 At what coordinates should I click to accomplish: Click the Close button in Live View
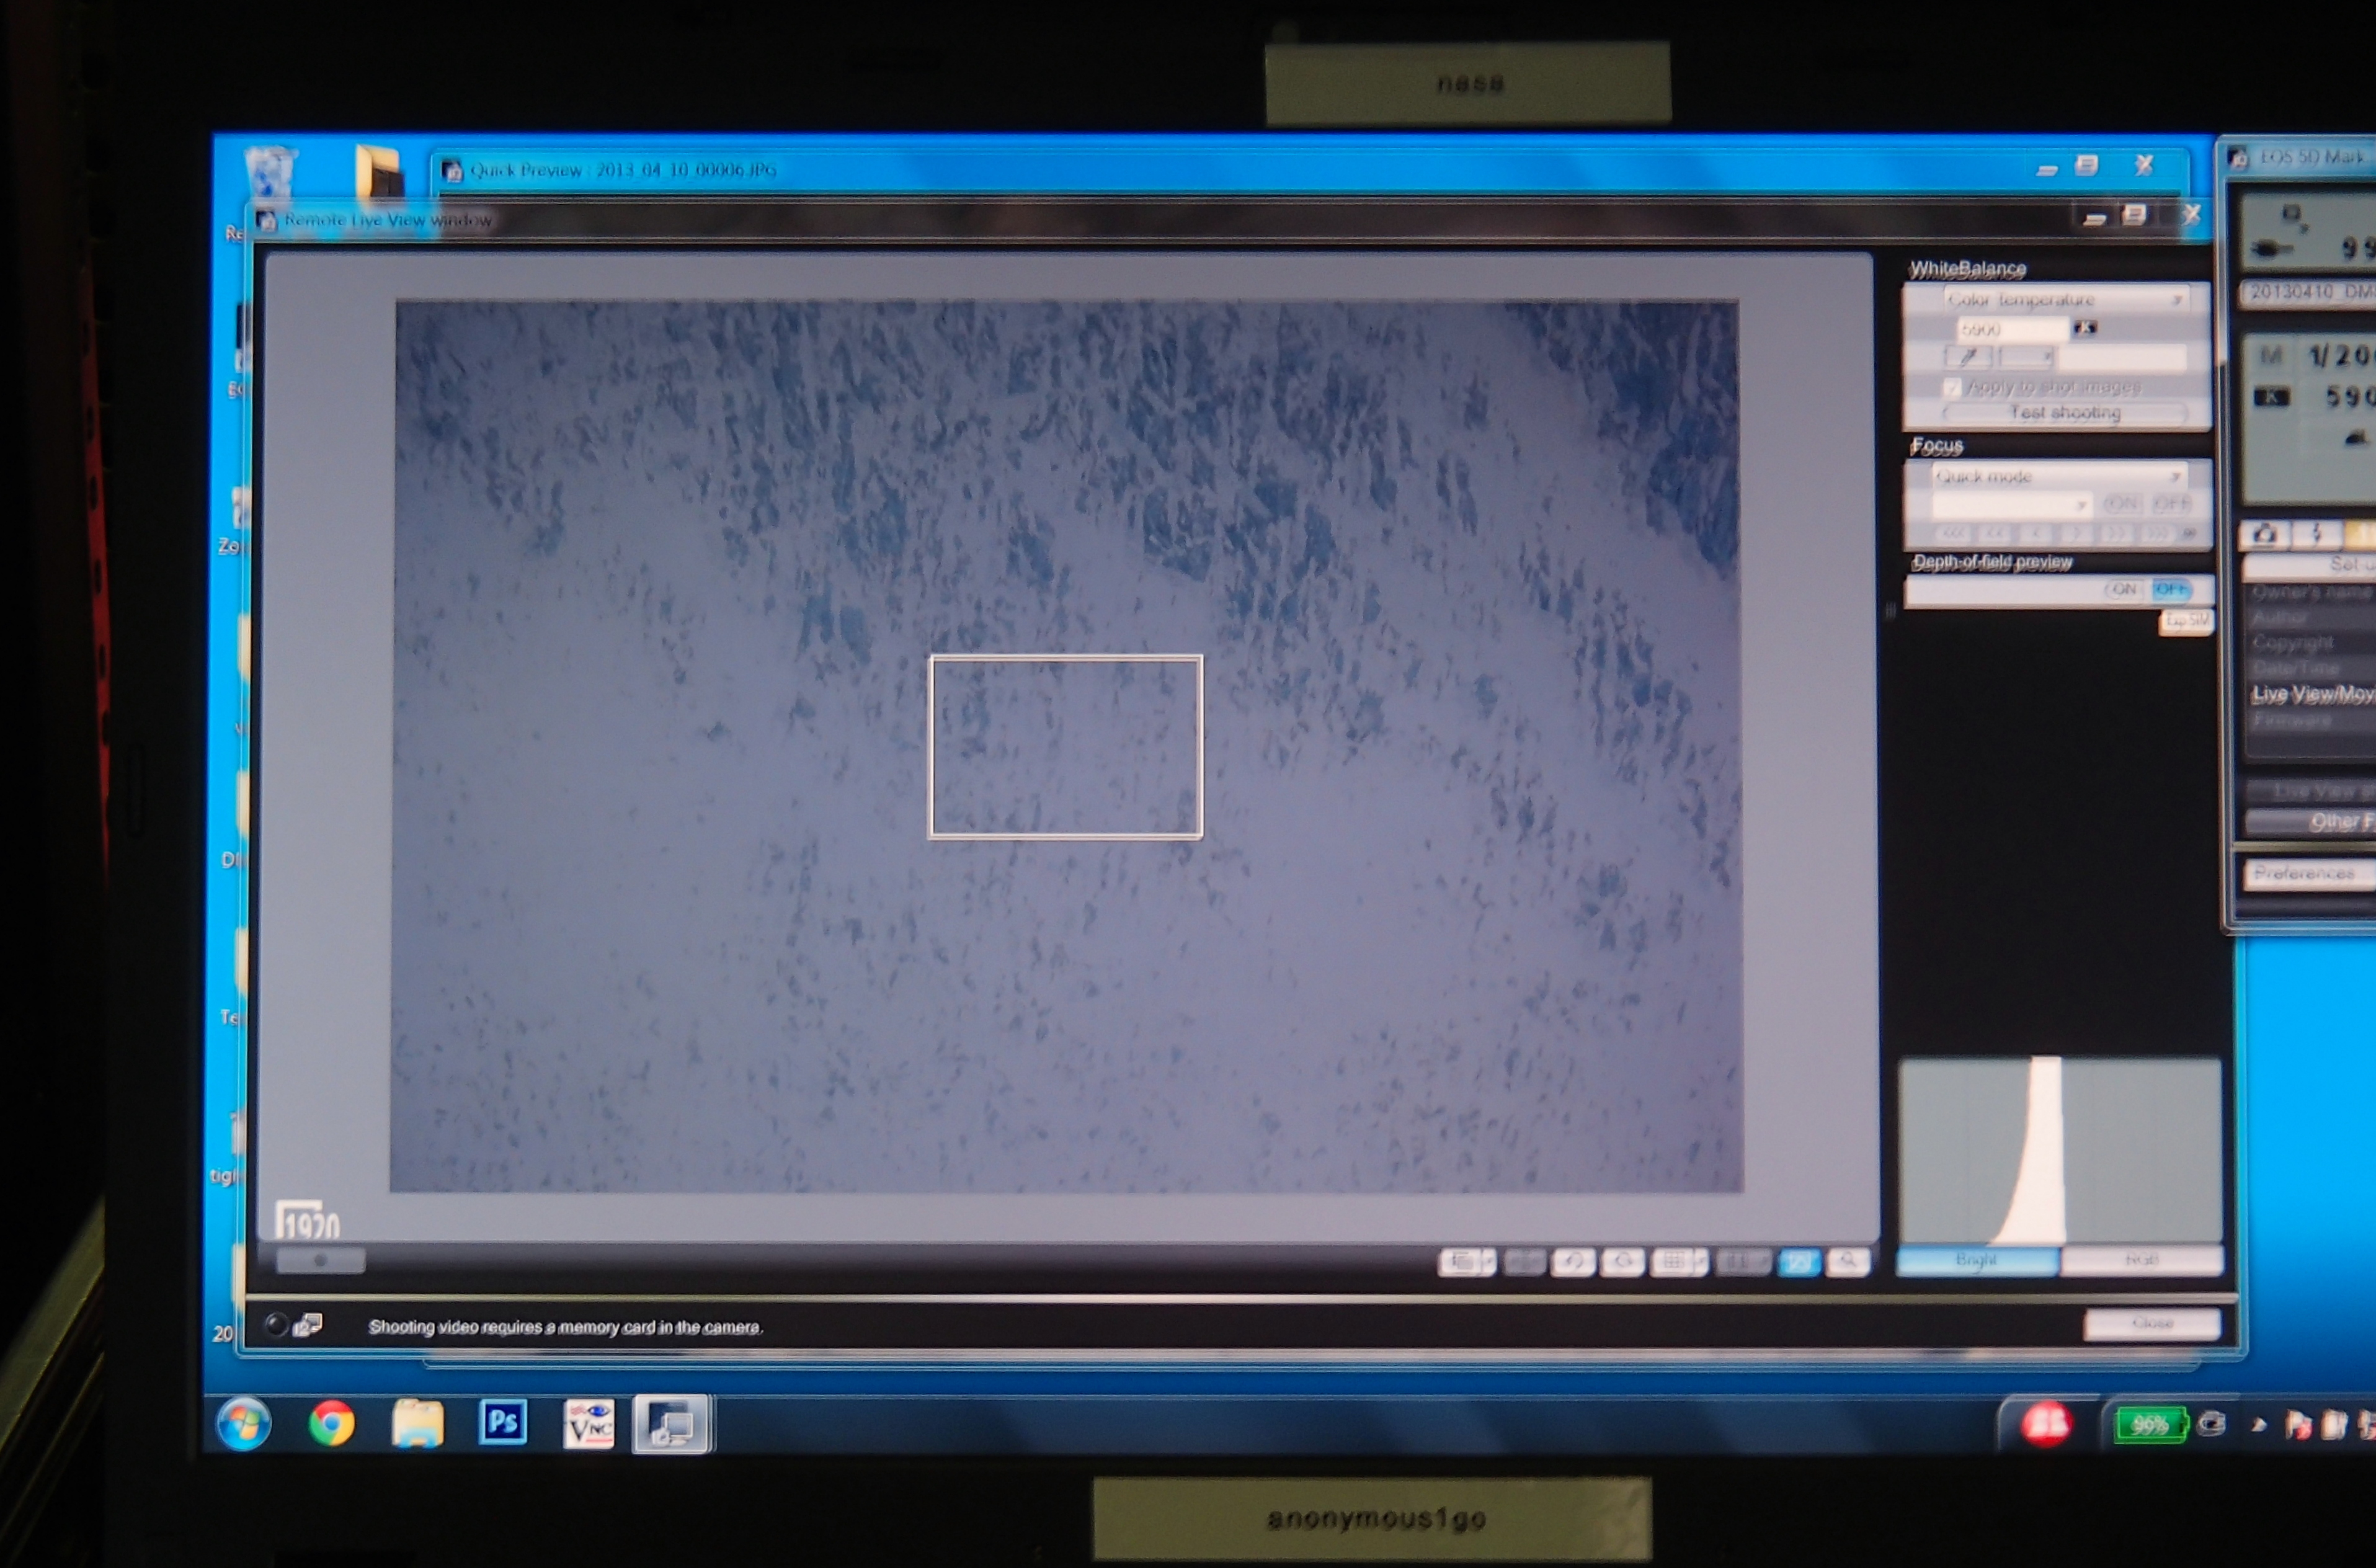2152,1324
